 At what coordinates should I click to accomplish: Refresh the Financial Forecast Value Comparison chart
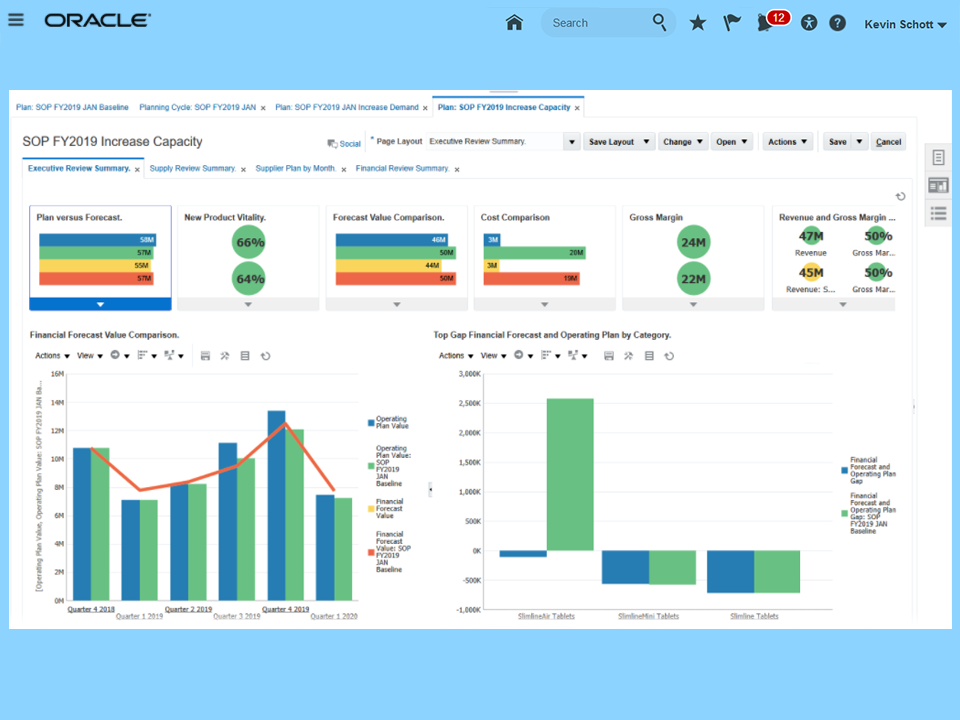click(x=266, y=356)
